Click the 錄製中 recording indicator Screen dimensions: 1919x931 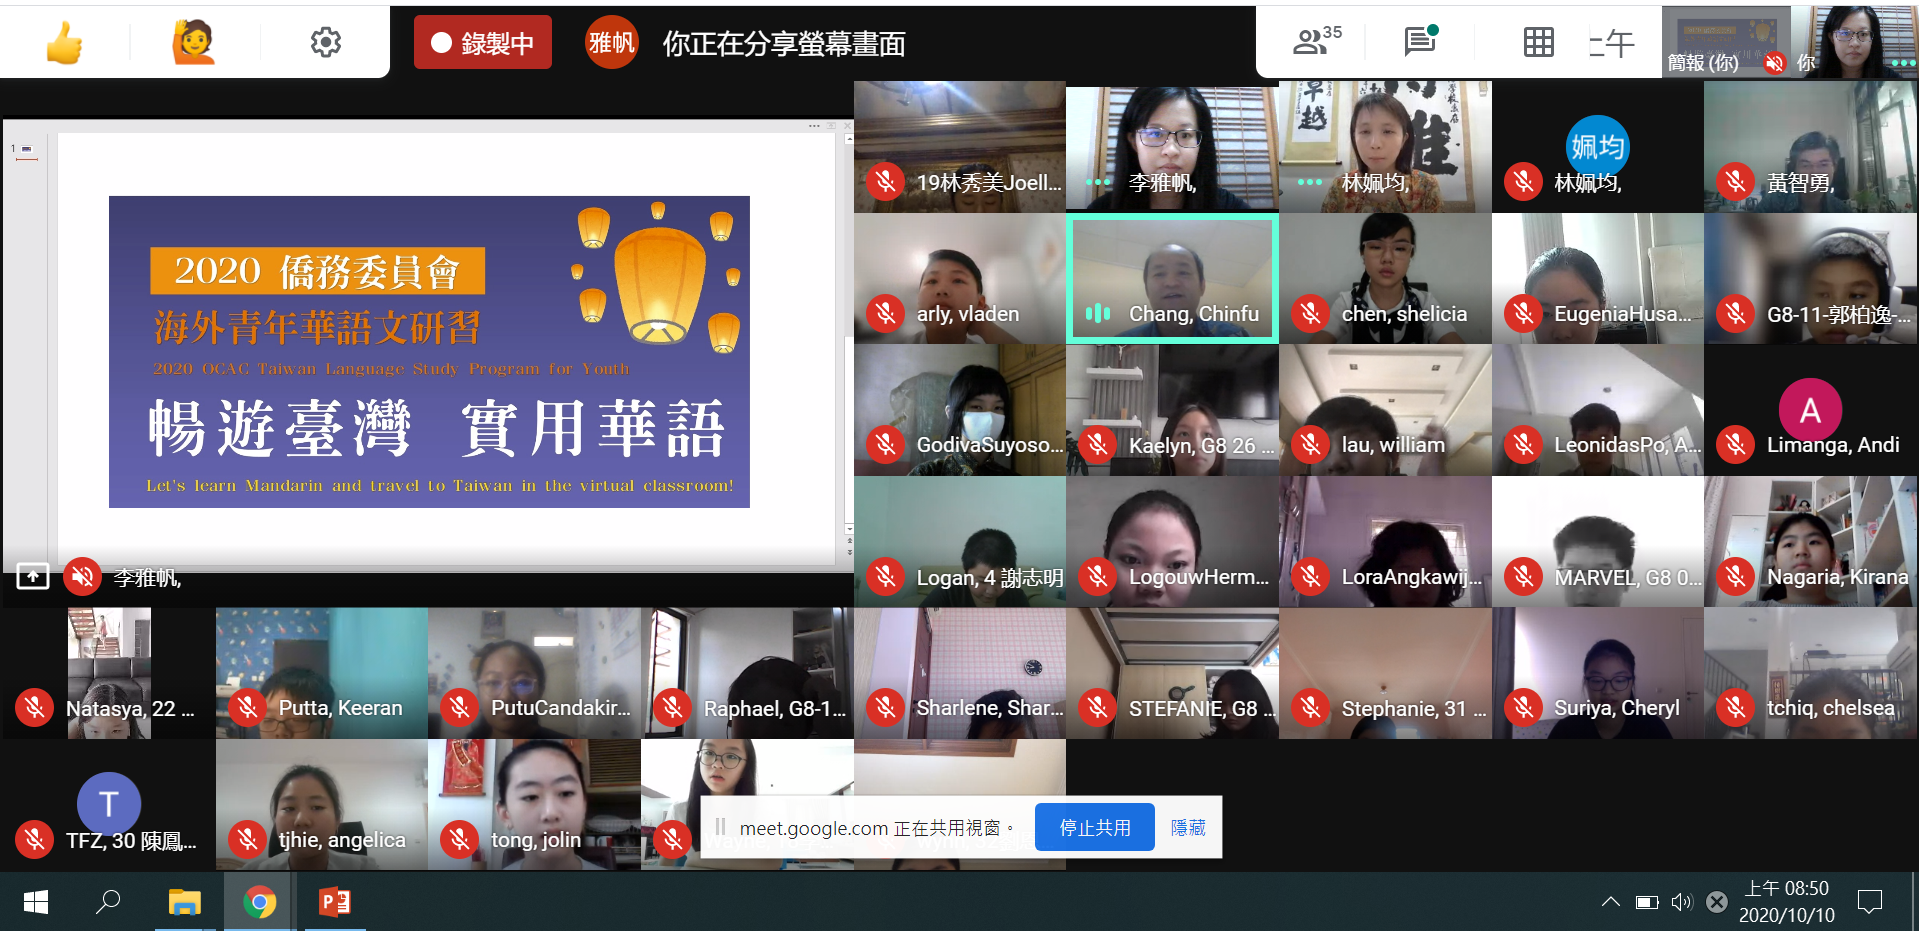point(482,42)
